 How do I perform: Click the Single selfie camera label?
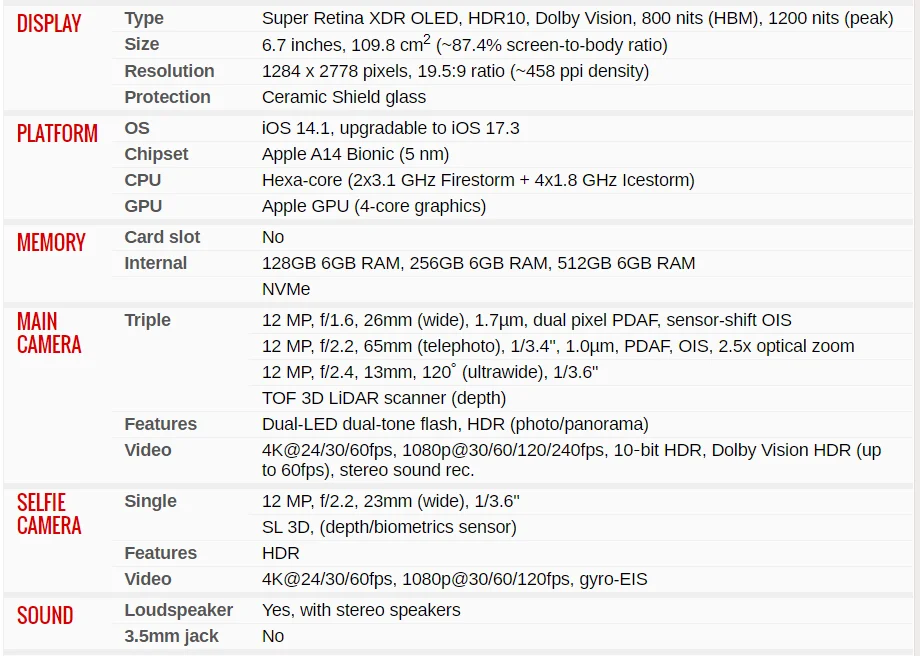(x=150, y=501)
